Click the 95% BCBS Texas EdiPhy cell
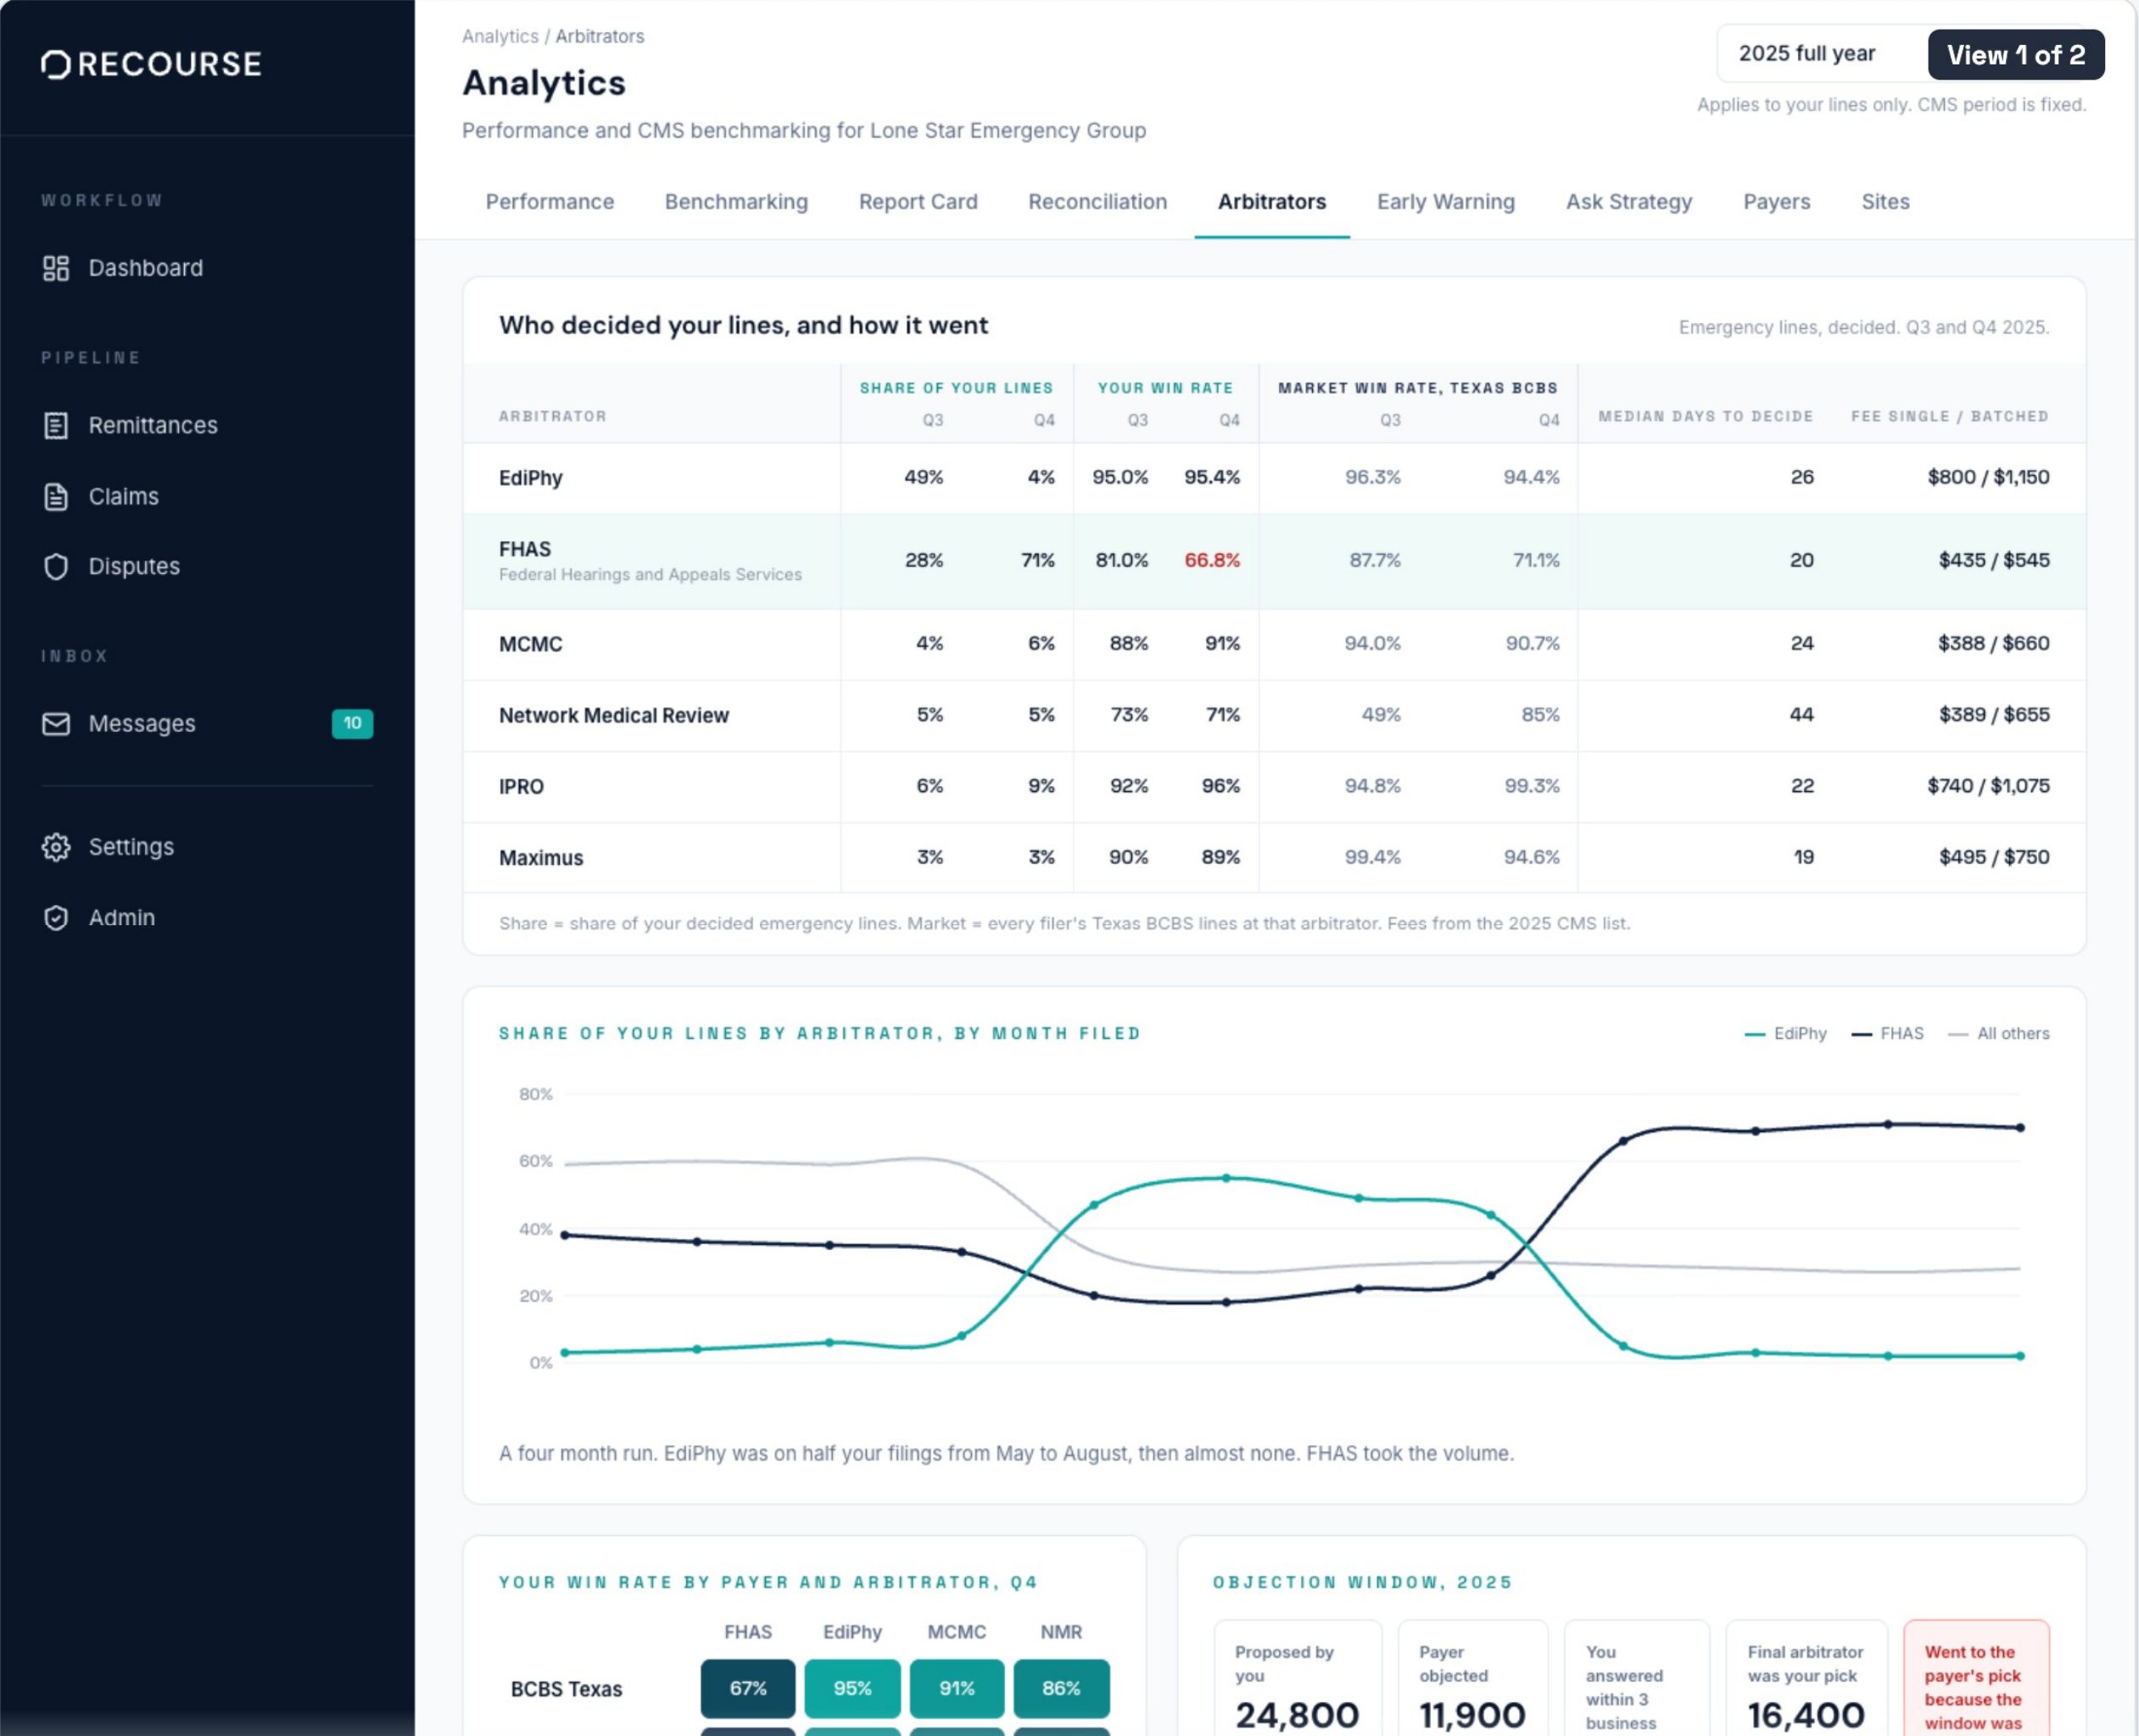 852,1688
